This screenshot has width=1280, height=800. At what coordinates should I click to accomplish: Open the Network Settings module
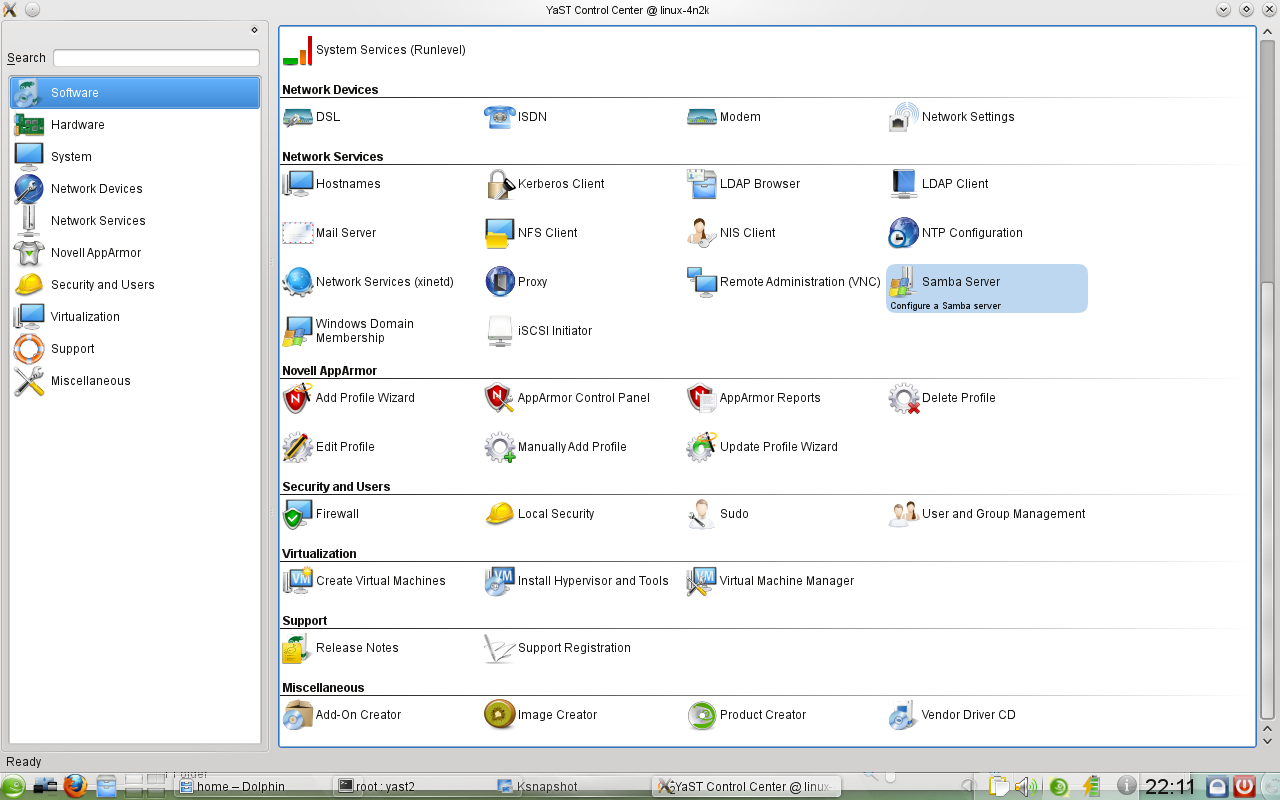[x=951, y=117]
